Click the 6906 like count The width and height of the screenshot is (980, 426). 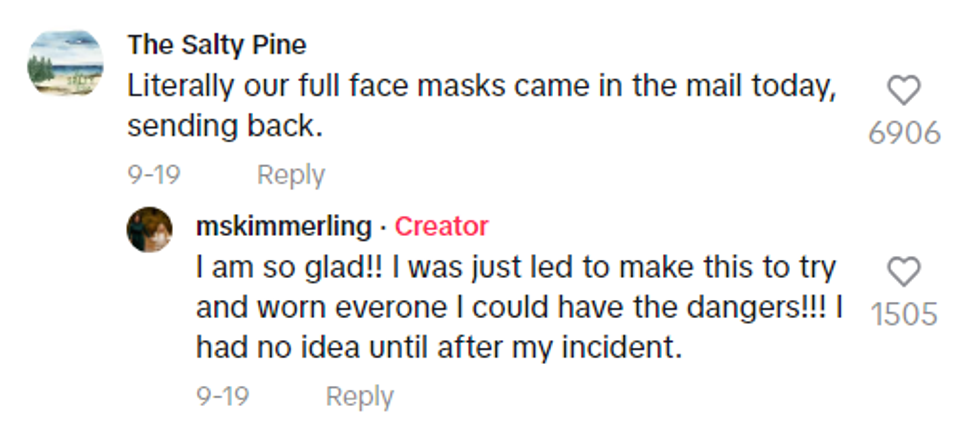(x=904, y=133)
